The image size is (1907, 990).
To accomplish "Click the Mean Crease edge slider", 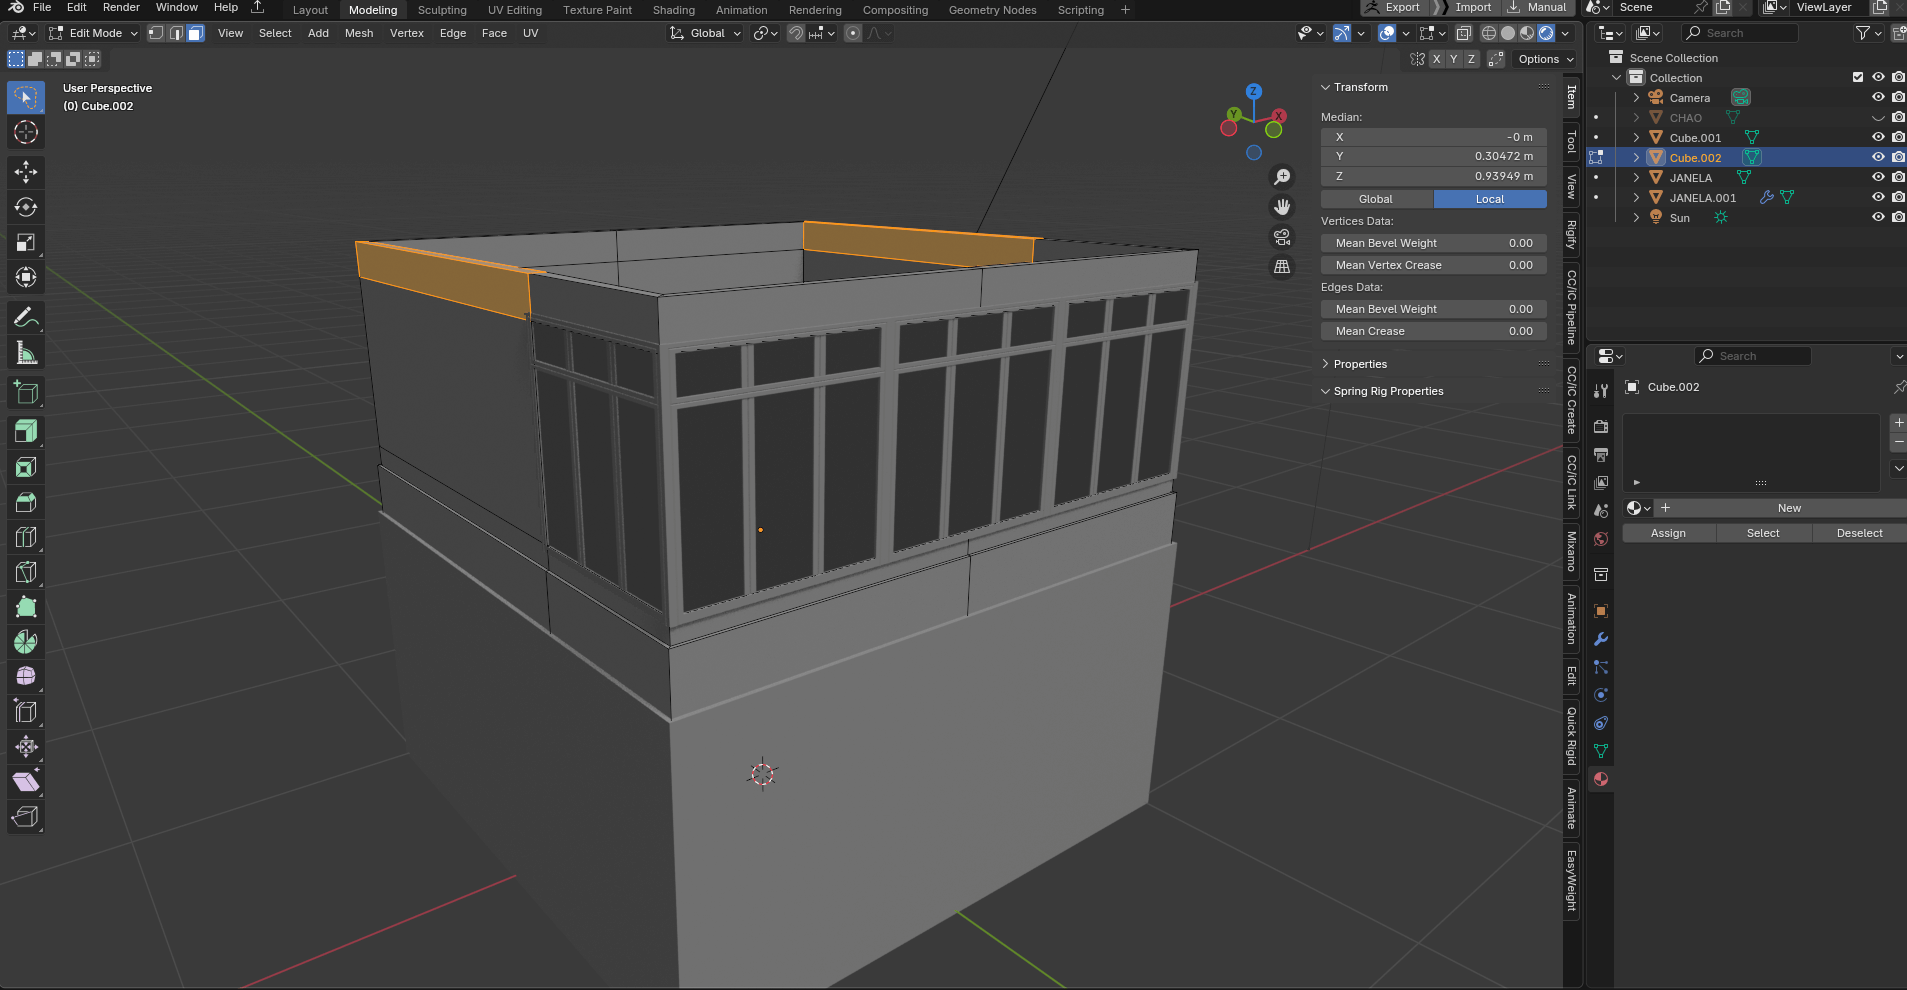I will point(1434,331).
